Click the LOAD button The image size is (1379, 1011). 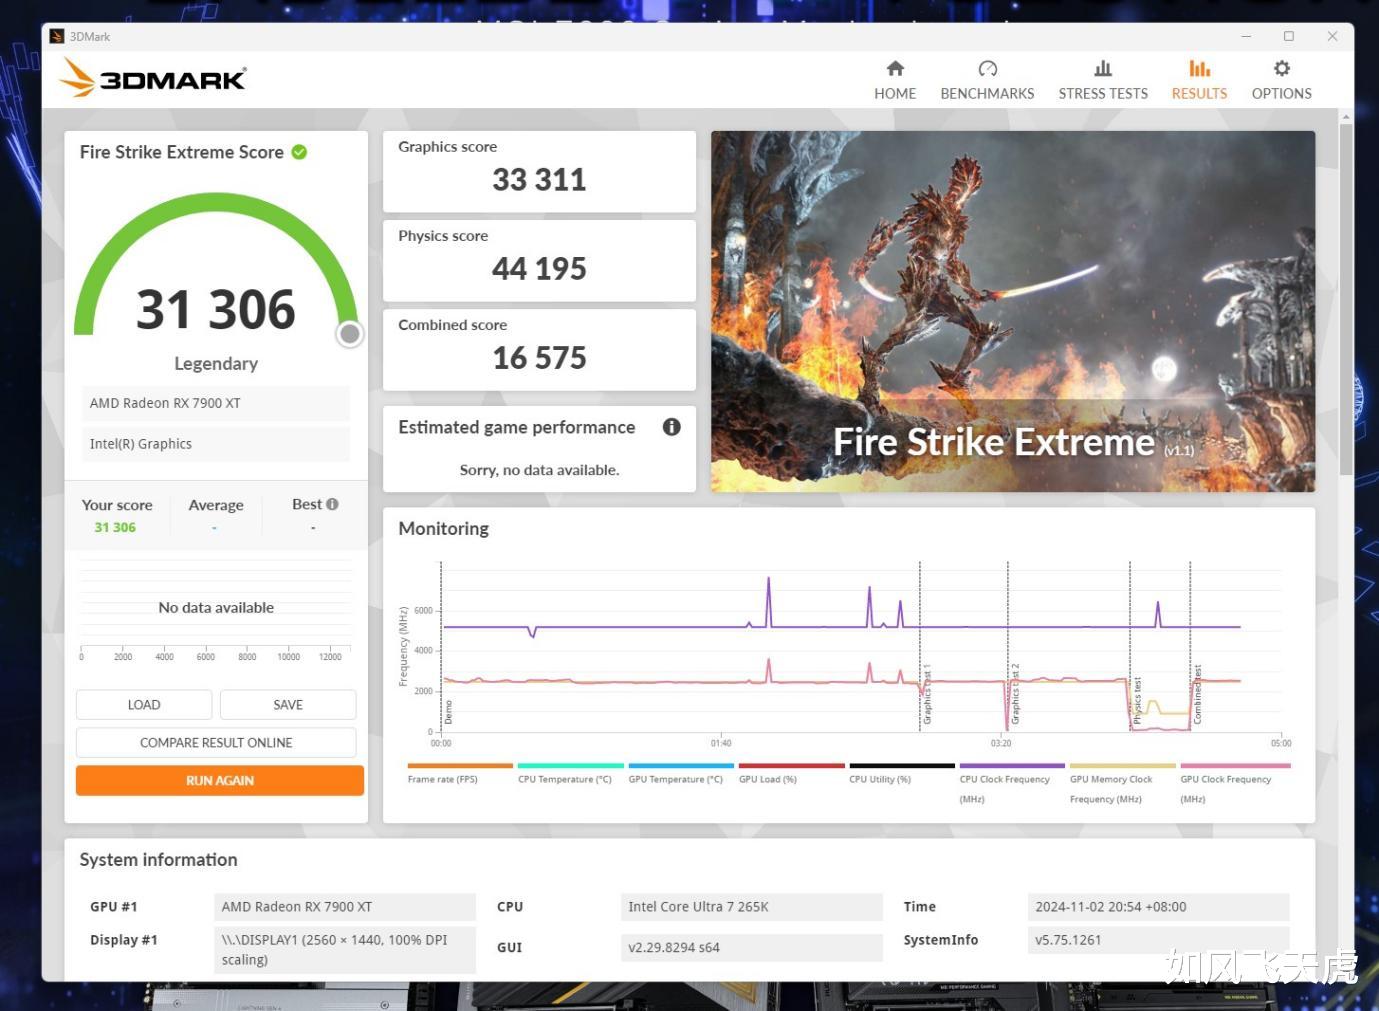point(144,705)
